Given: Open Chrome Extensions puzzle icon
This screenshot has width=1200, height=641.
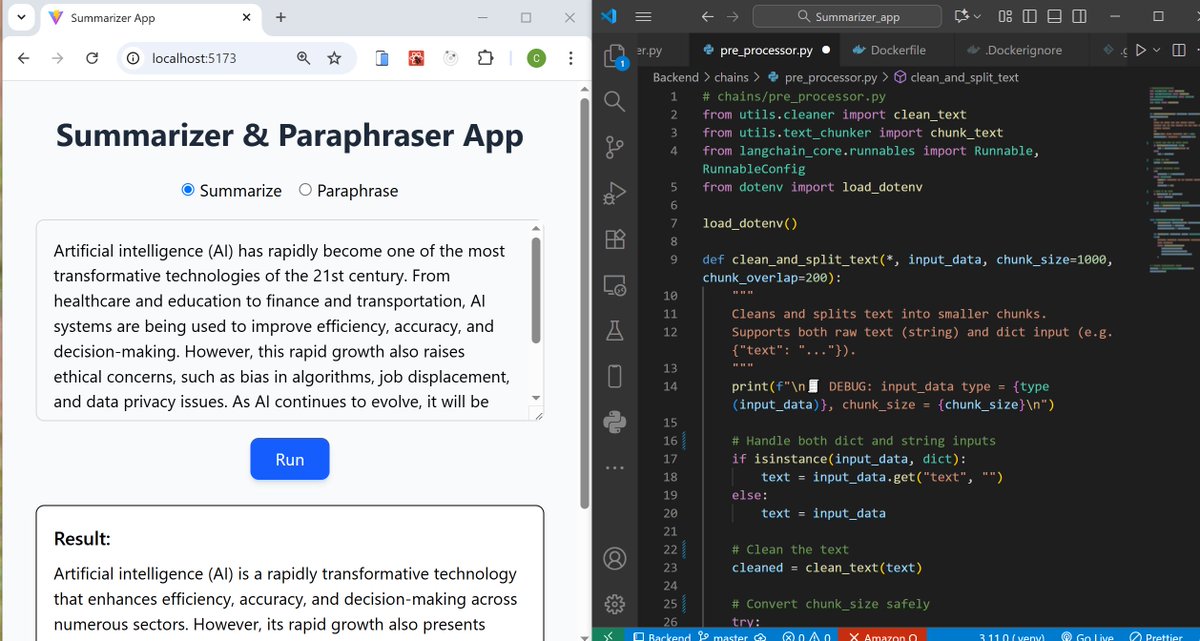Looking at the screenshot, I should (x=485, y=58).
